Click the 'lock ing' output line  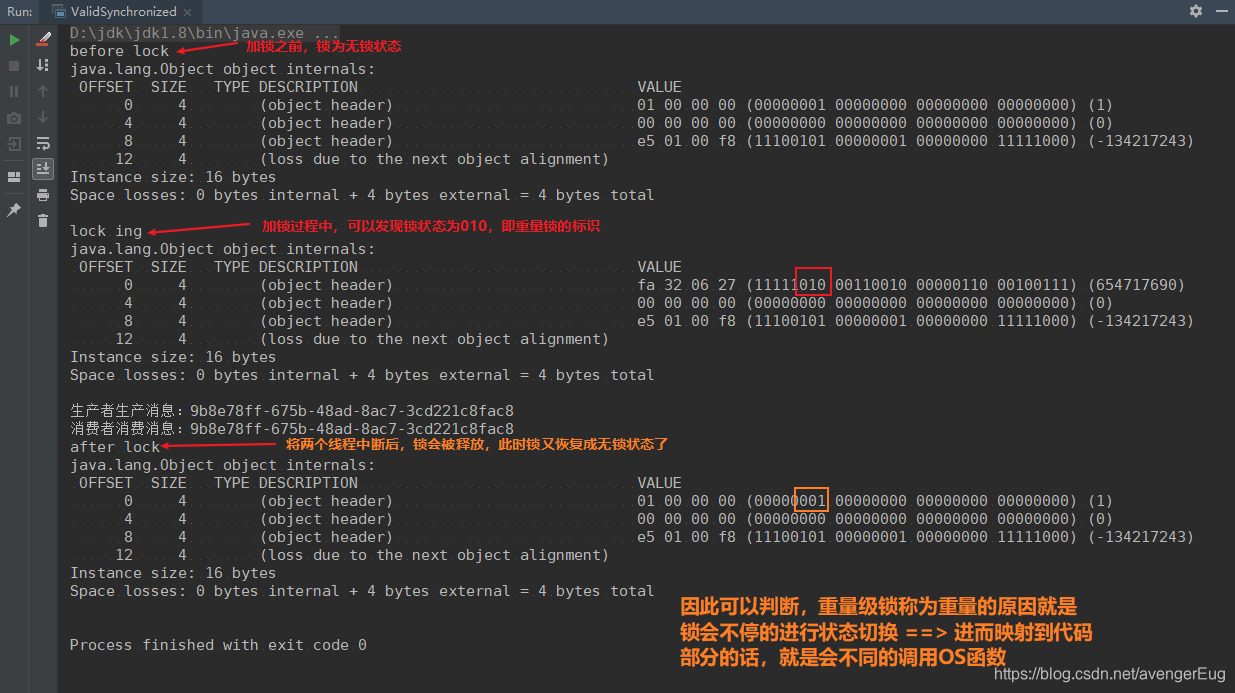pos(106,231)
